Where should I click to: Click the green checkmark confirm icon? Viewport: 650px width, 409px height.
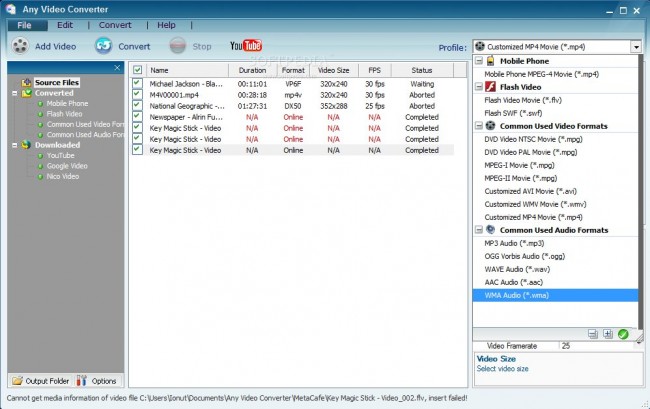pyautogui.click(x=623, y=333)
